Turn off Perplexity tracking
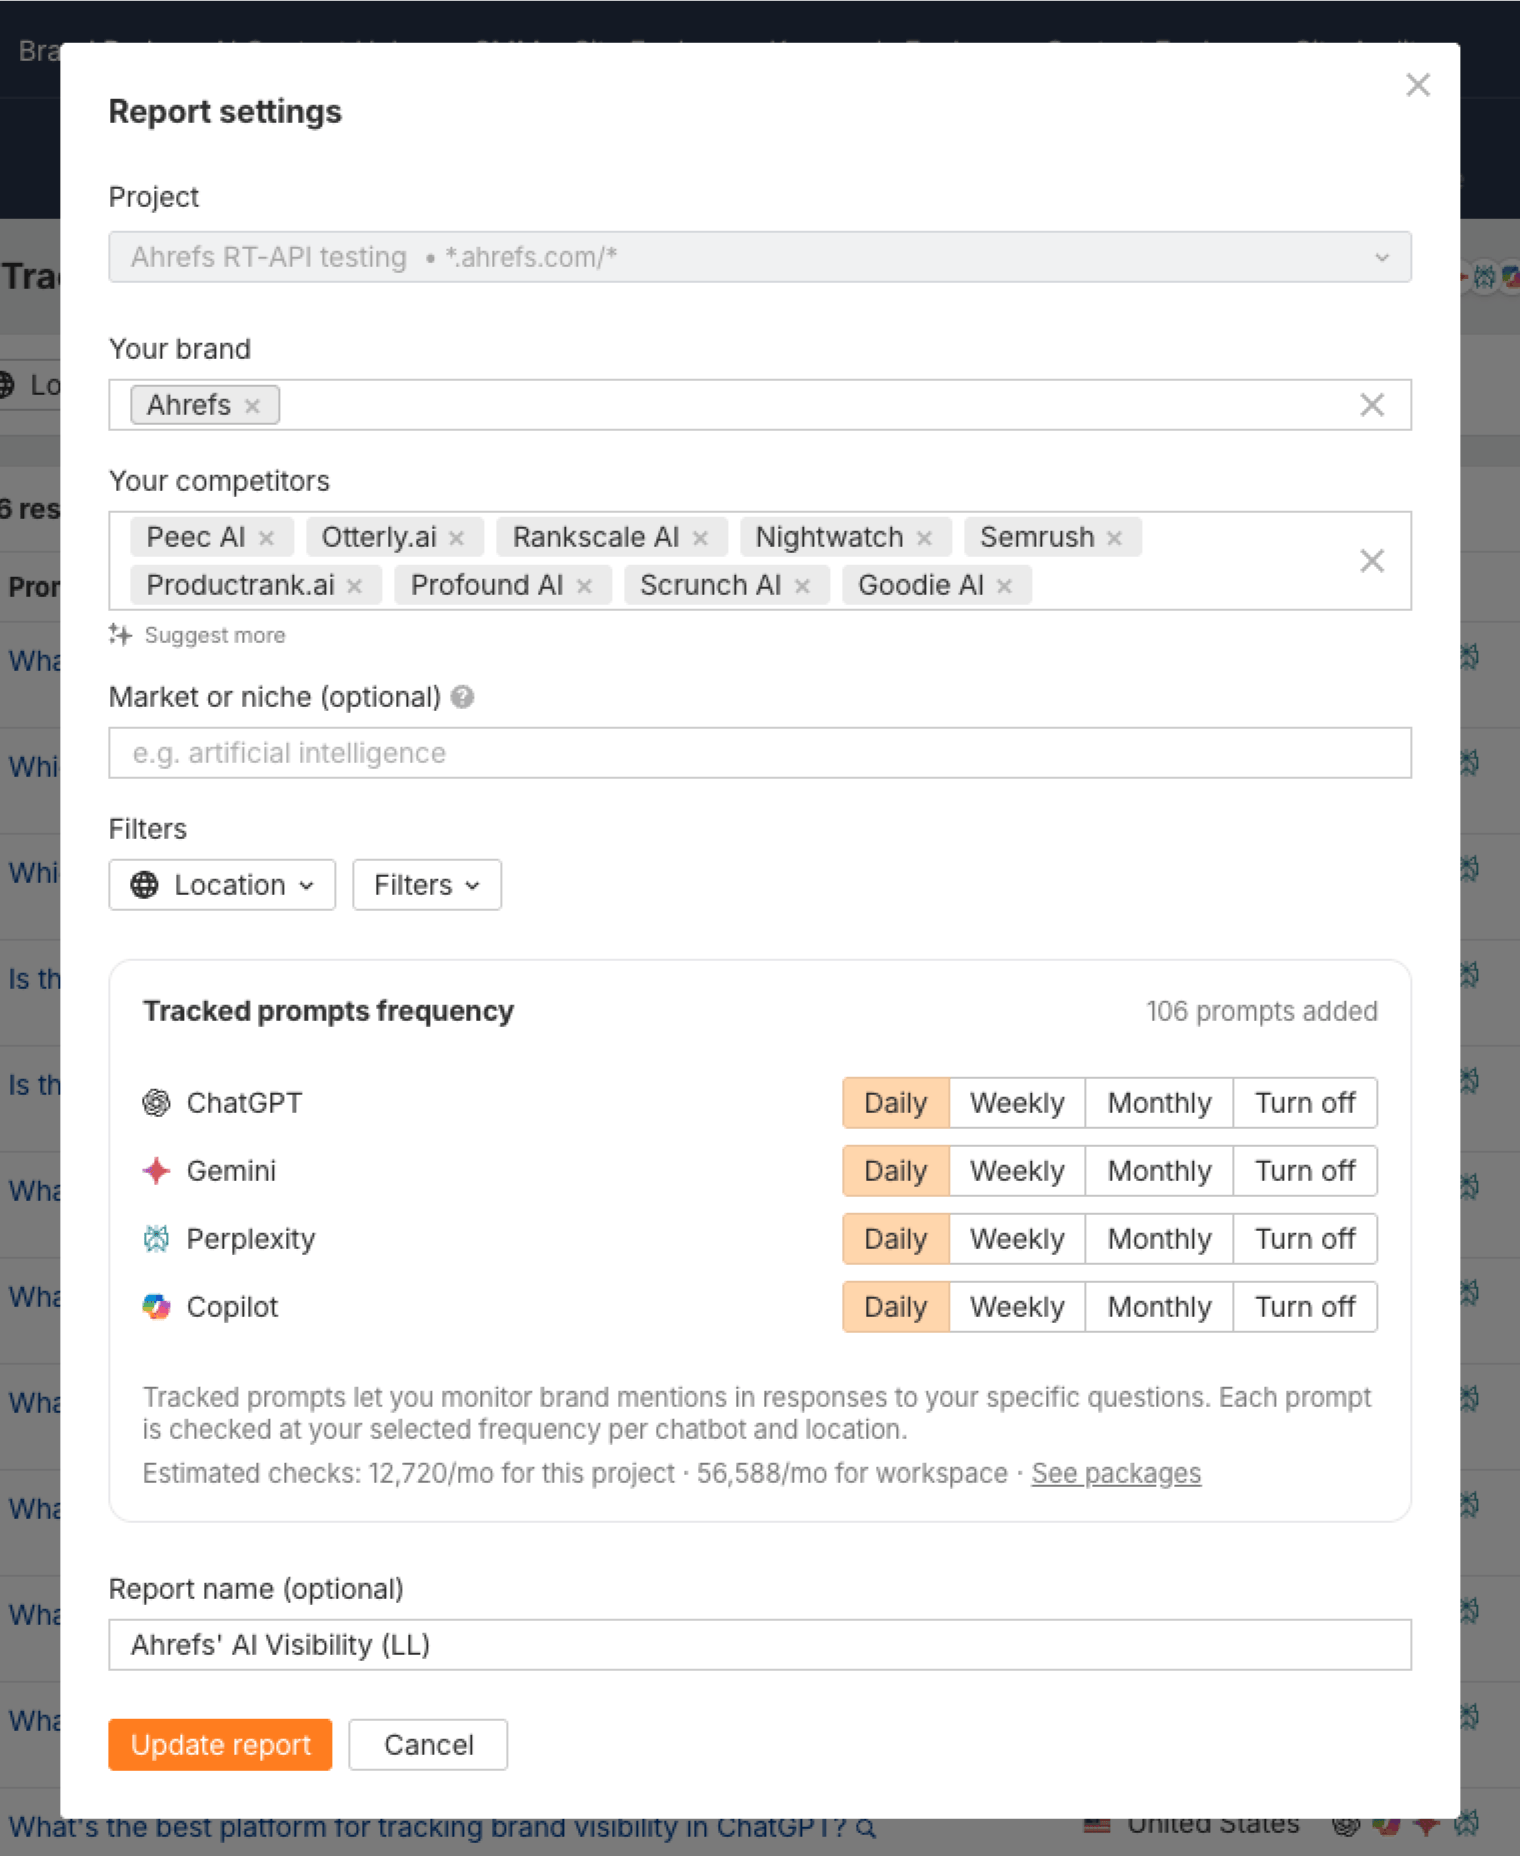 pyautogui.click(x=1305, y=1239)
